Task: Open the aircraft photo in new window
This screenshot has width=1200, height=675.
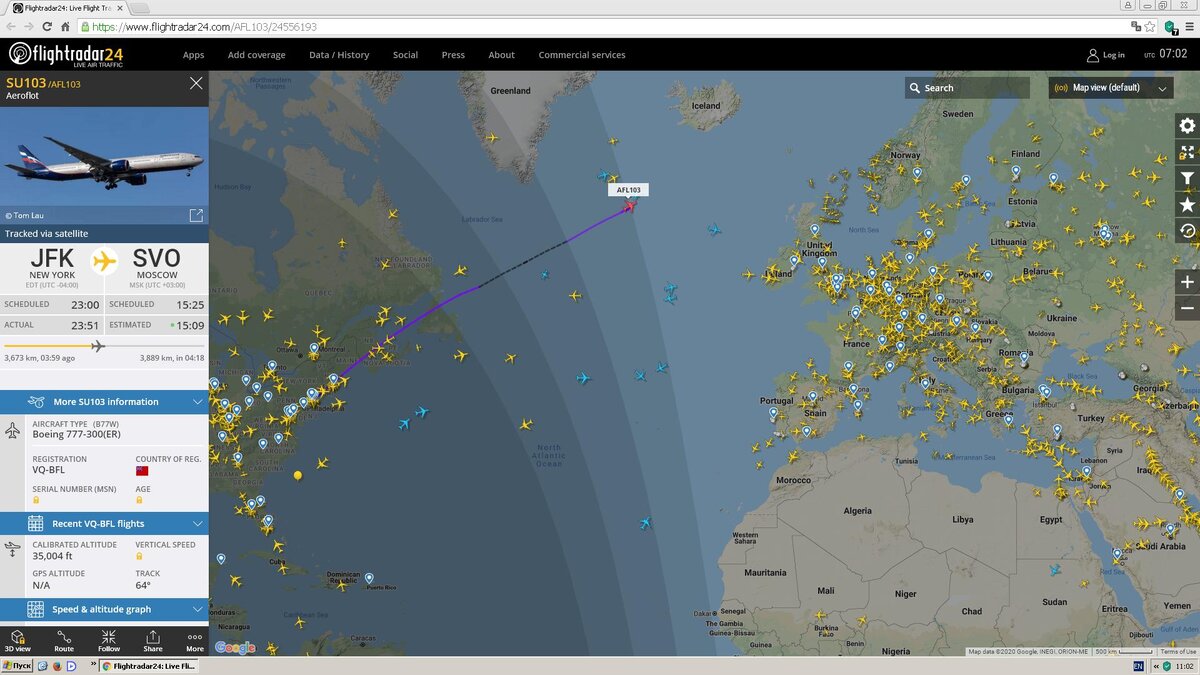Action: pyautogui.click(x=196, y=215)
